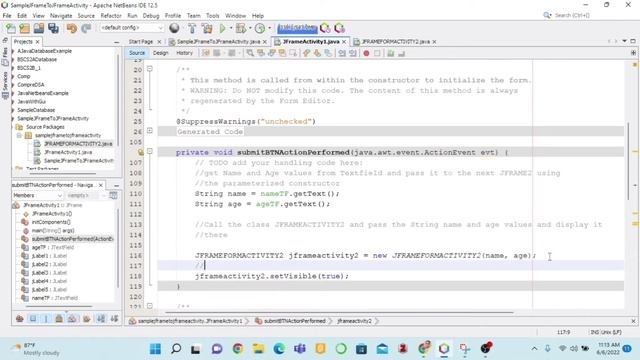Click the Profile Project clock icon
640x360 pixels.
pos(260,28)
